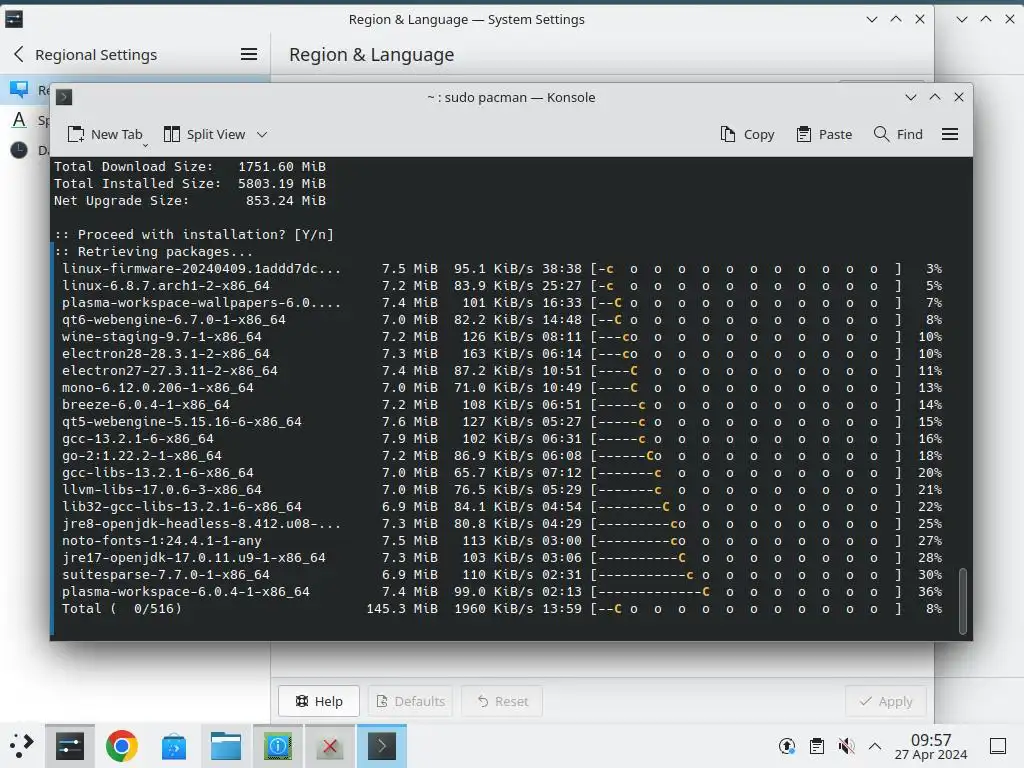Open the Info Center taskbar entry
The image size is (1024, 768).
278,746
